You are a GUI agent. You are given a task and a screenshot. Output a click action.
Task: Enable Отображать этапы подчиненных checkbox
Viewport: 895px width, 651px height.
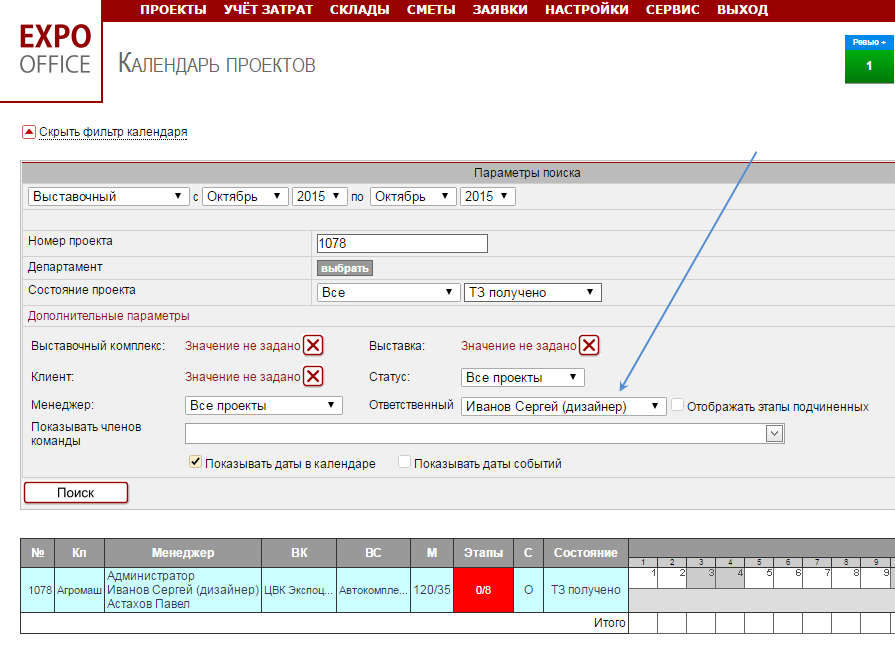pyautogui.click(x=678, y=406)
